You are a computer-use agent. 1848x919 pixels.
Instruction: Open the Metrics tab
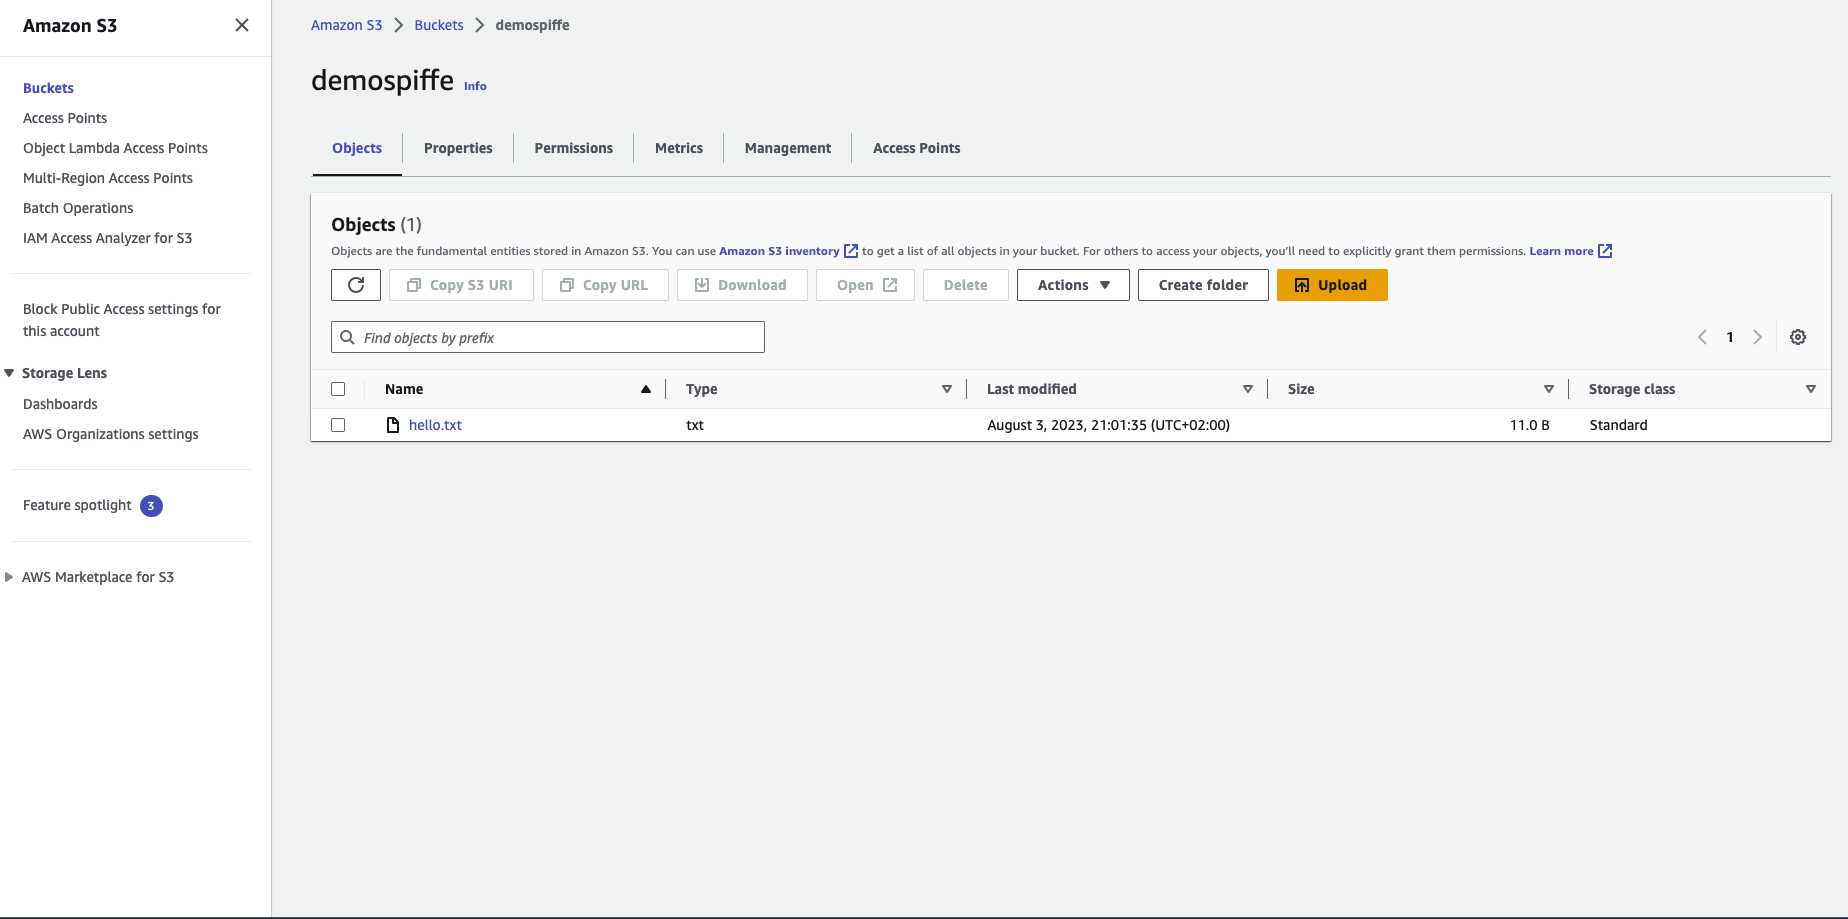click(x=679, y=148)
